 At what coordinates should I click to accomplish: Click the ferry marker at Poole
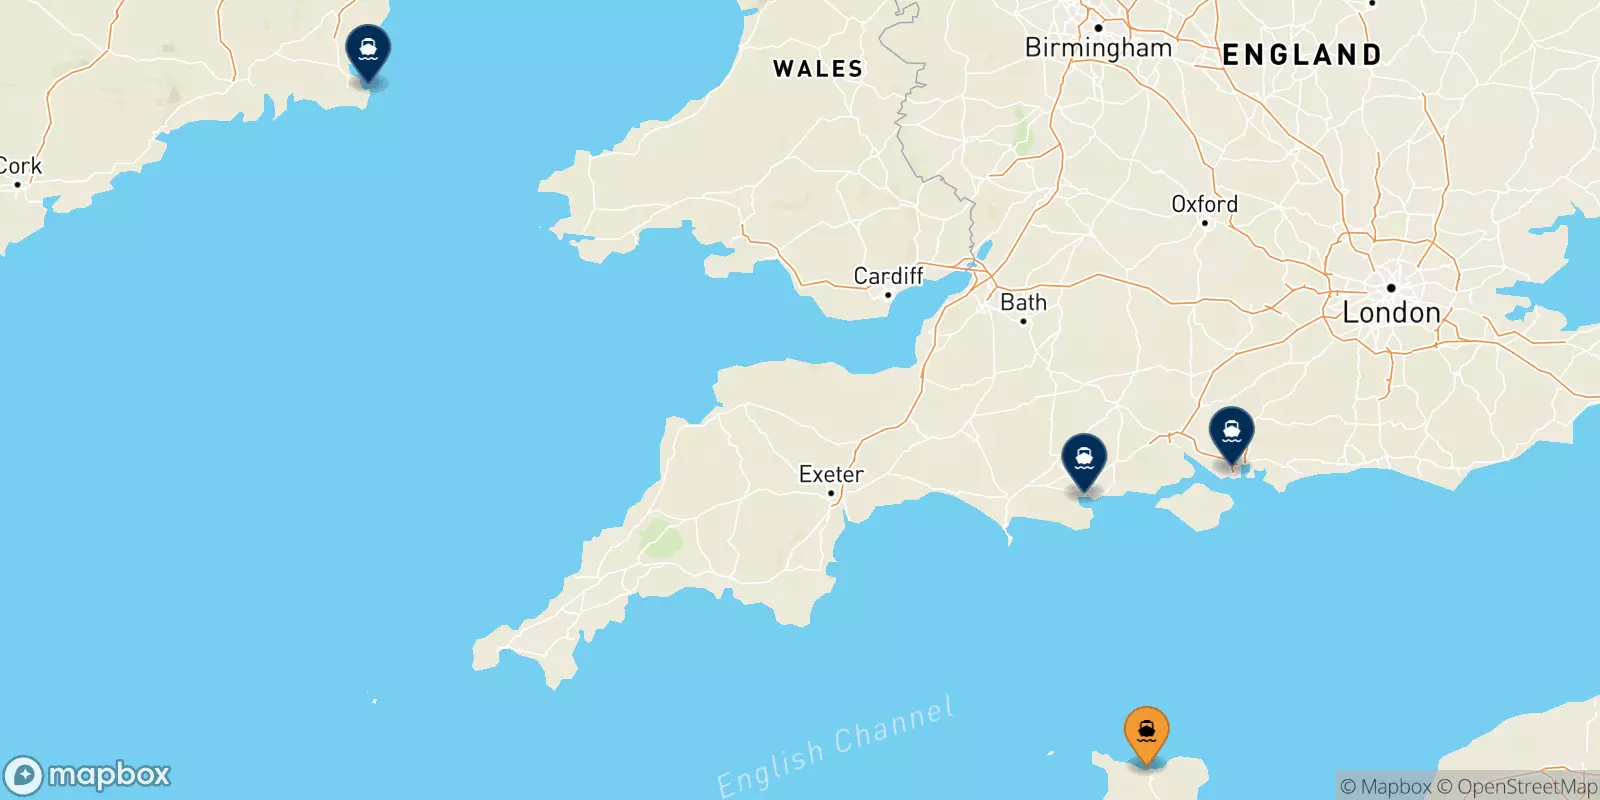coord(1084,461)
